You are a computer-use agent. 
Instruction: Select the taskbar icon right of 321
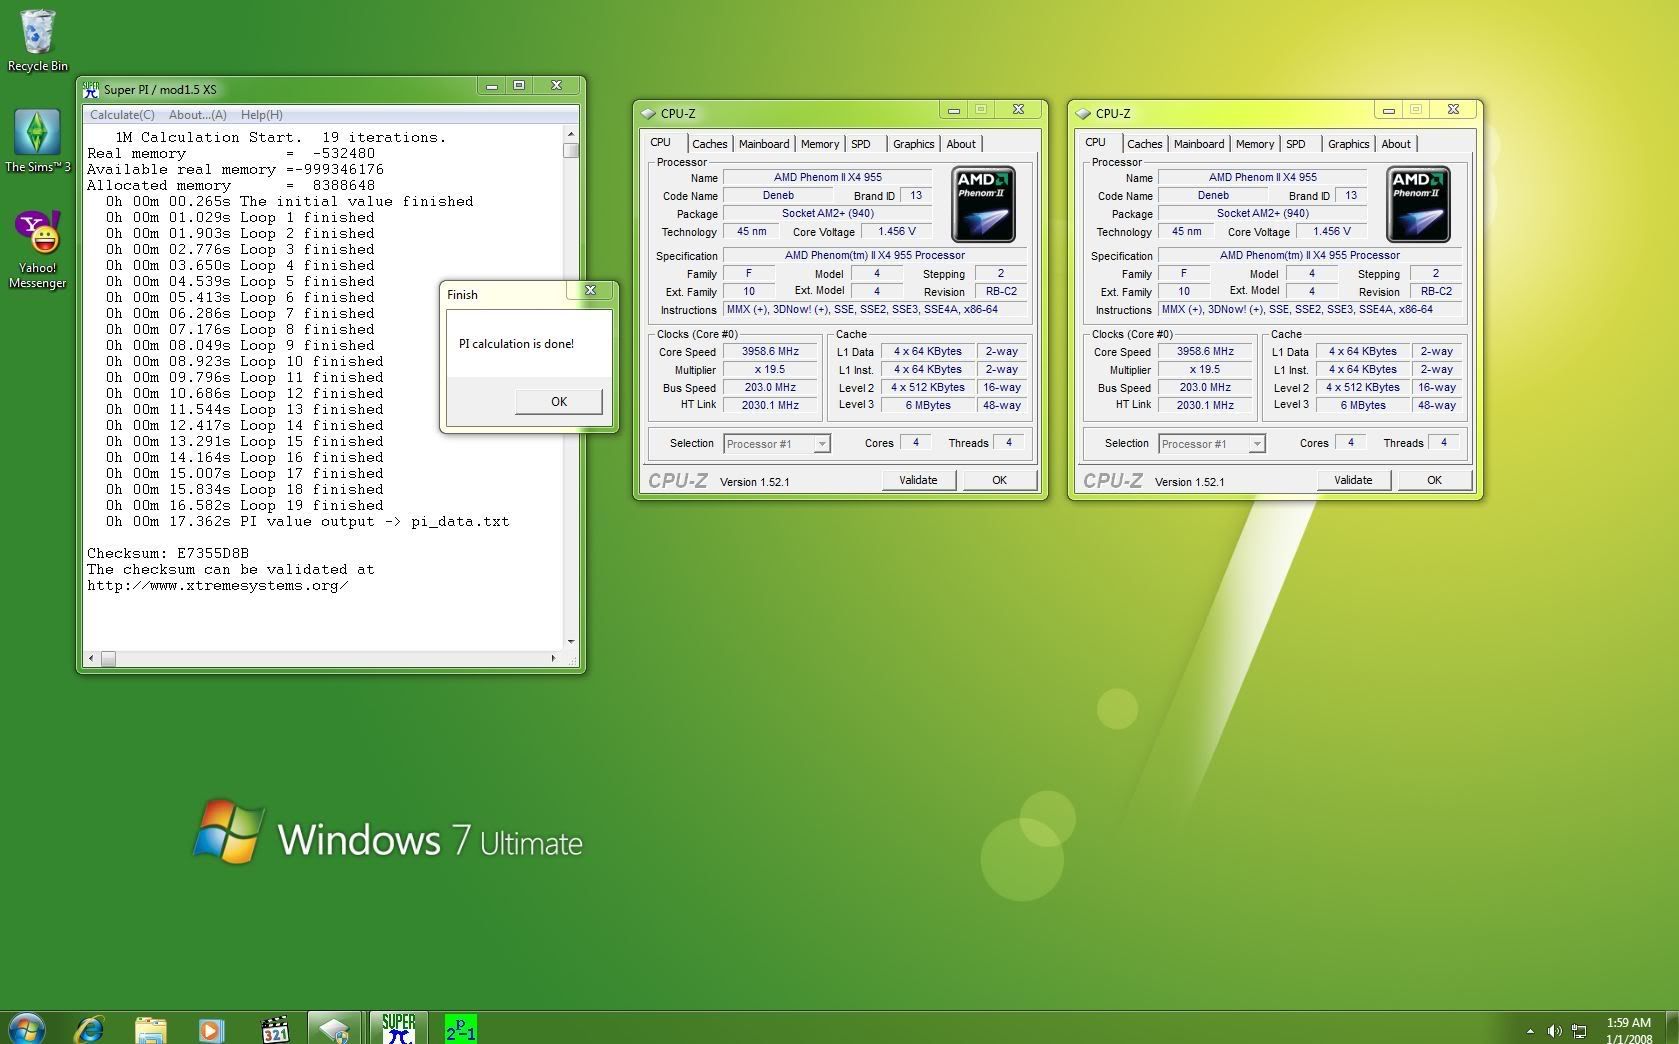click(x=334, y=1028)
